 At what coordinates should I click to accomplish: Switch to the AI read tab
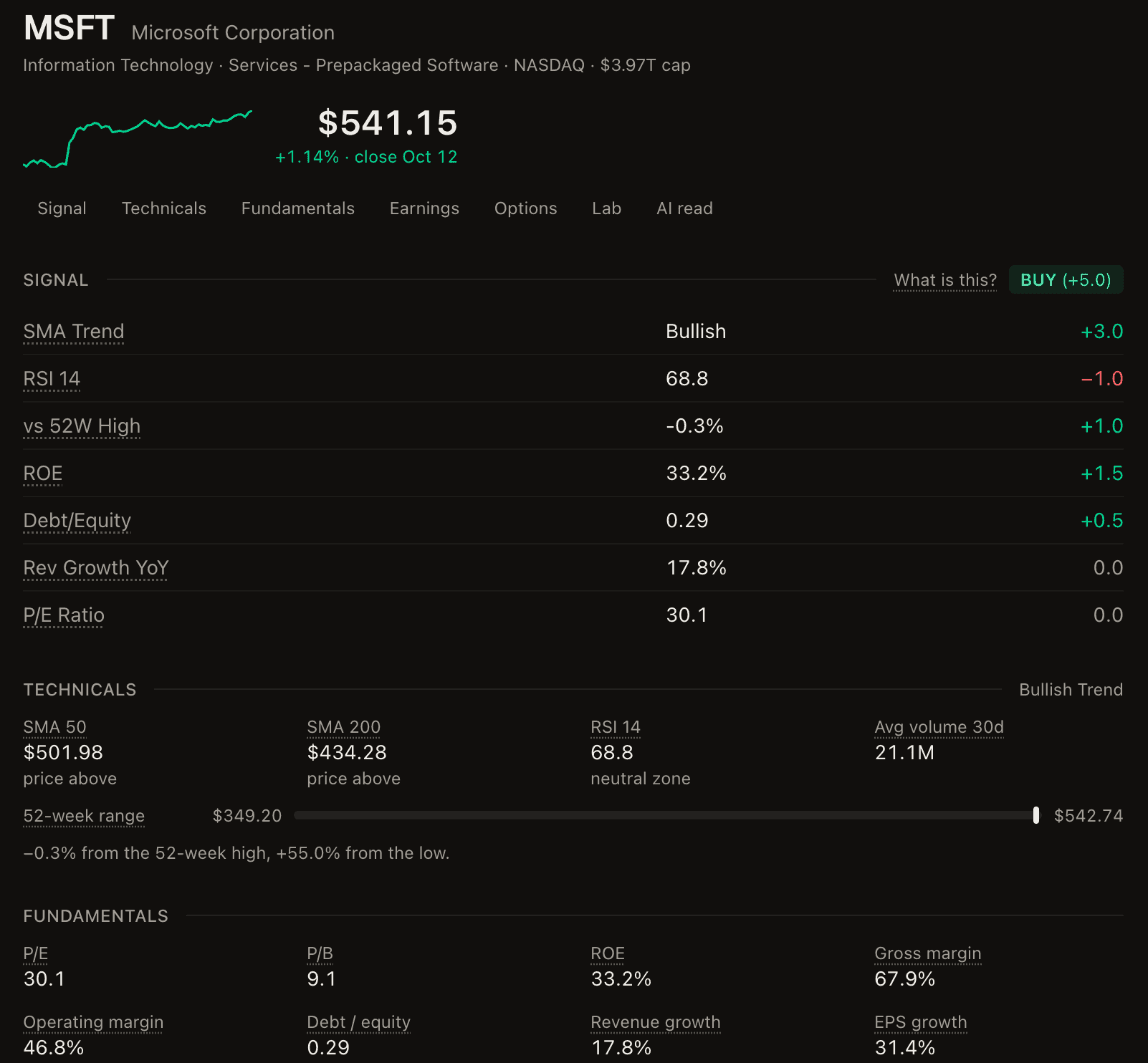pyautogui.click(x=685, y=209)
